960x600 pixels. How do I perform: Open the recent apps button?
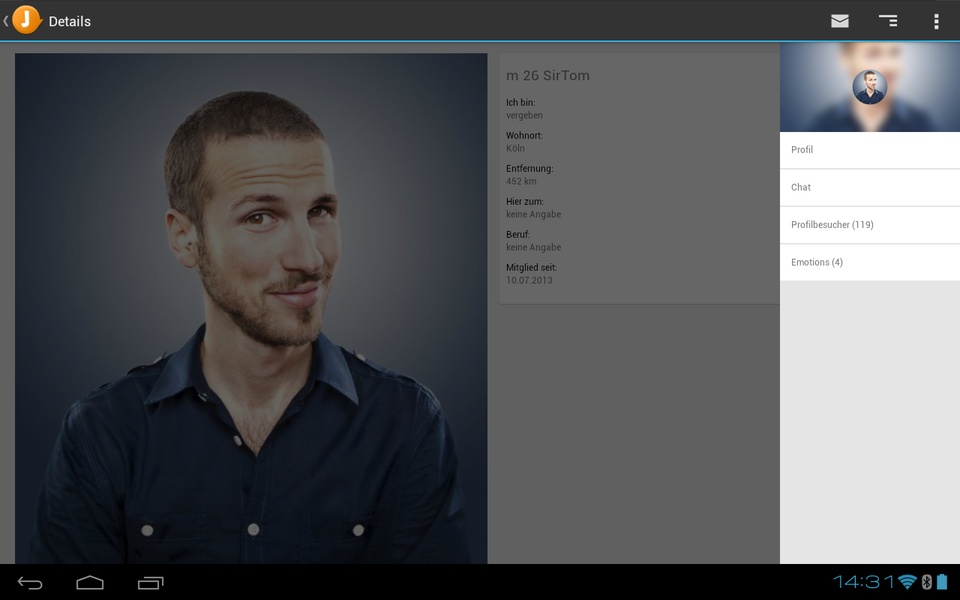(x=151, y=583)
